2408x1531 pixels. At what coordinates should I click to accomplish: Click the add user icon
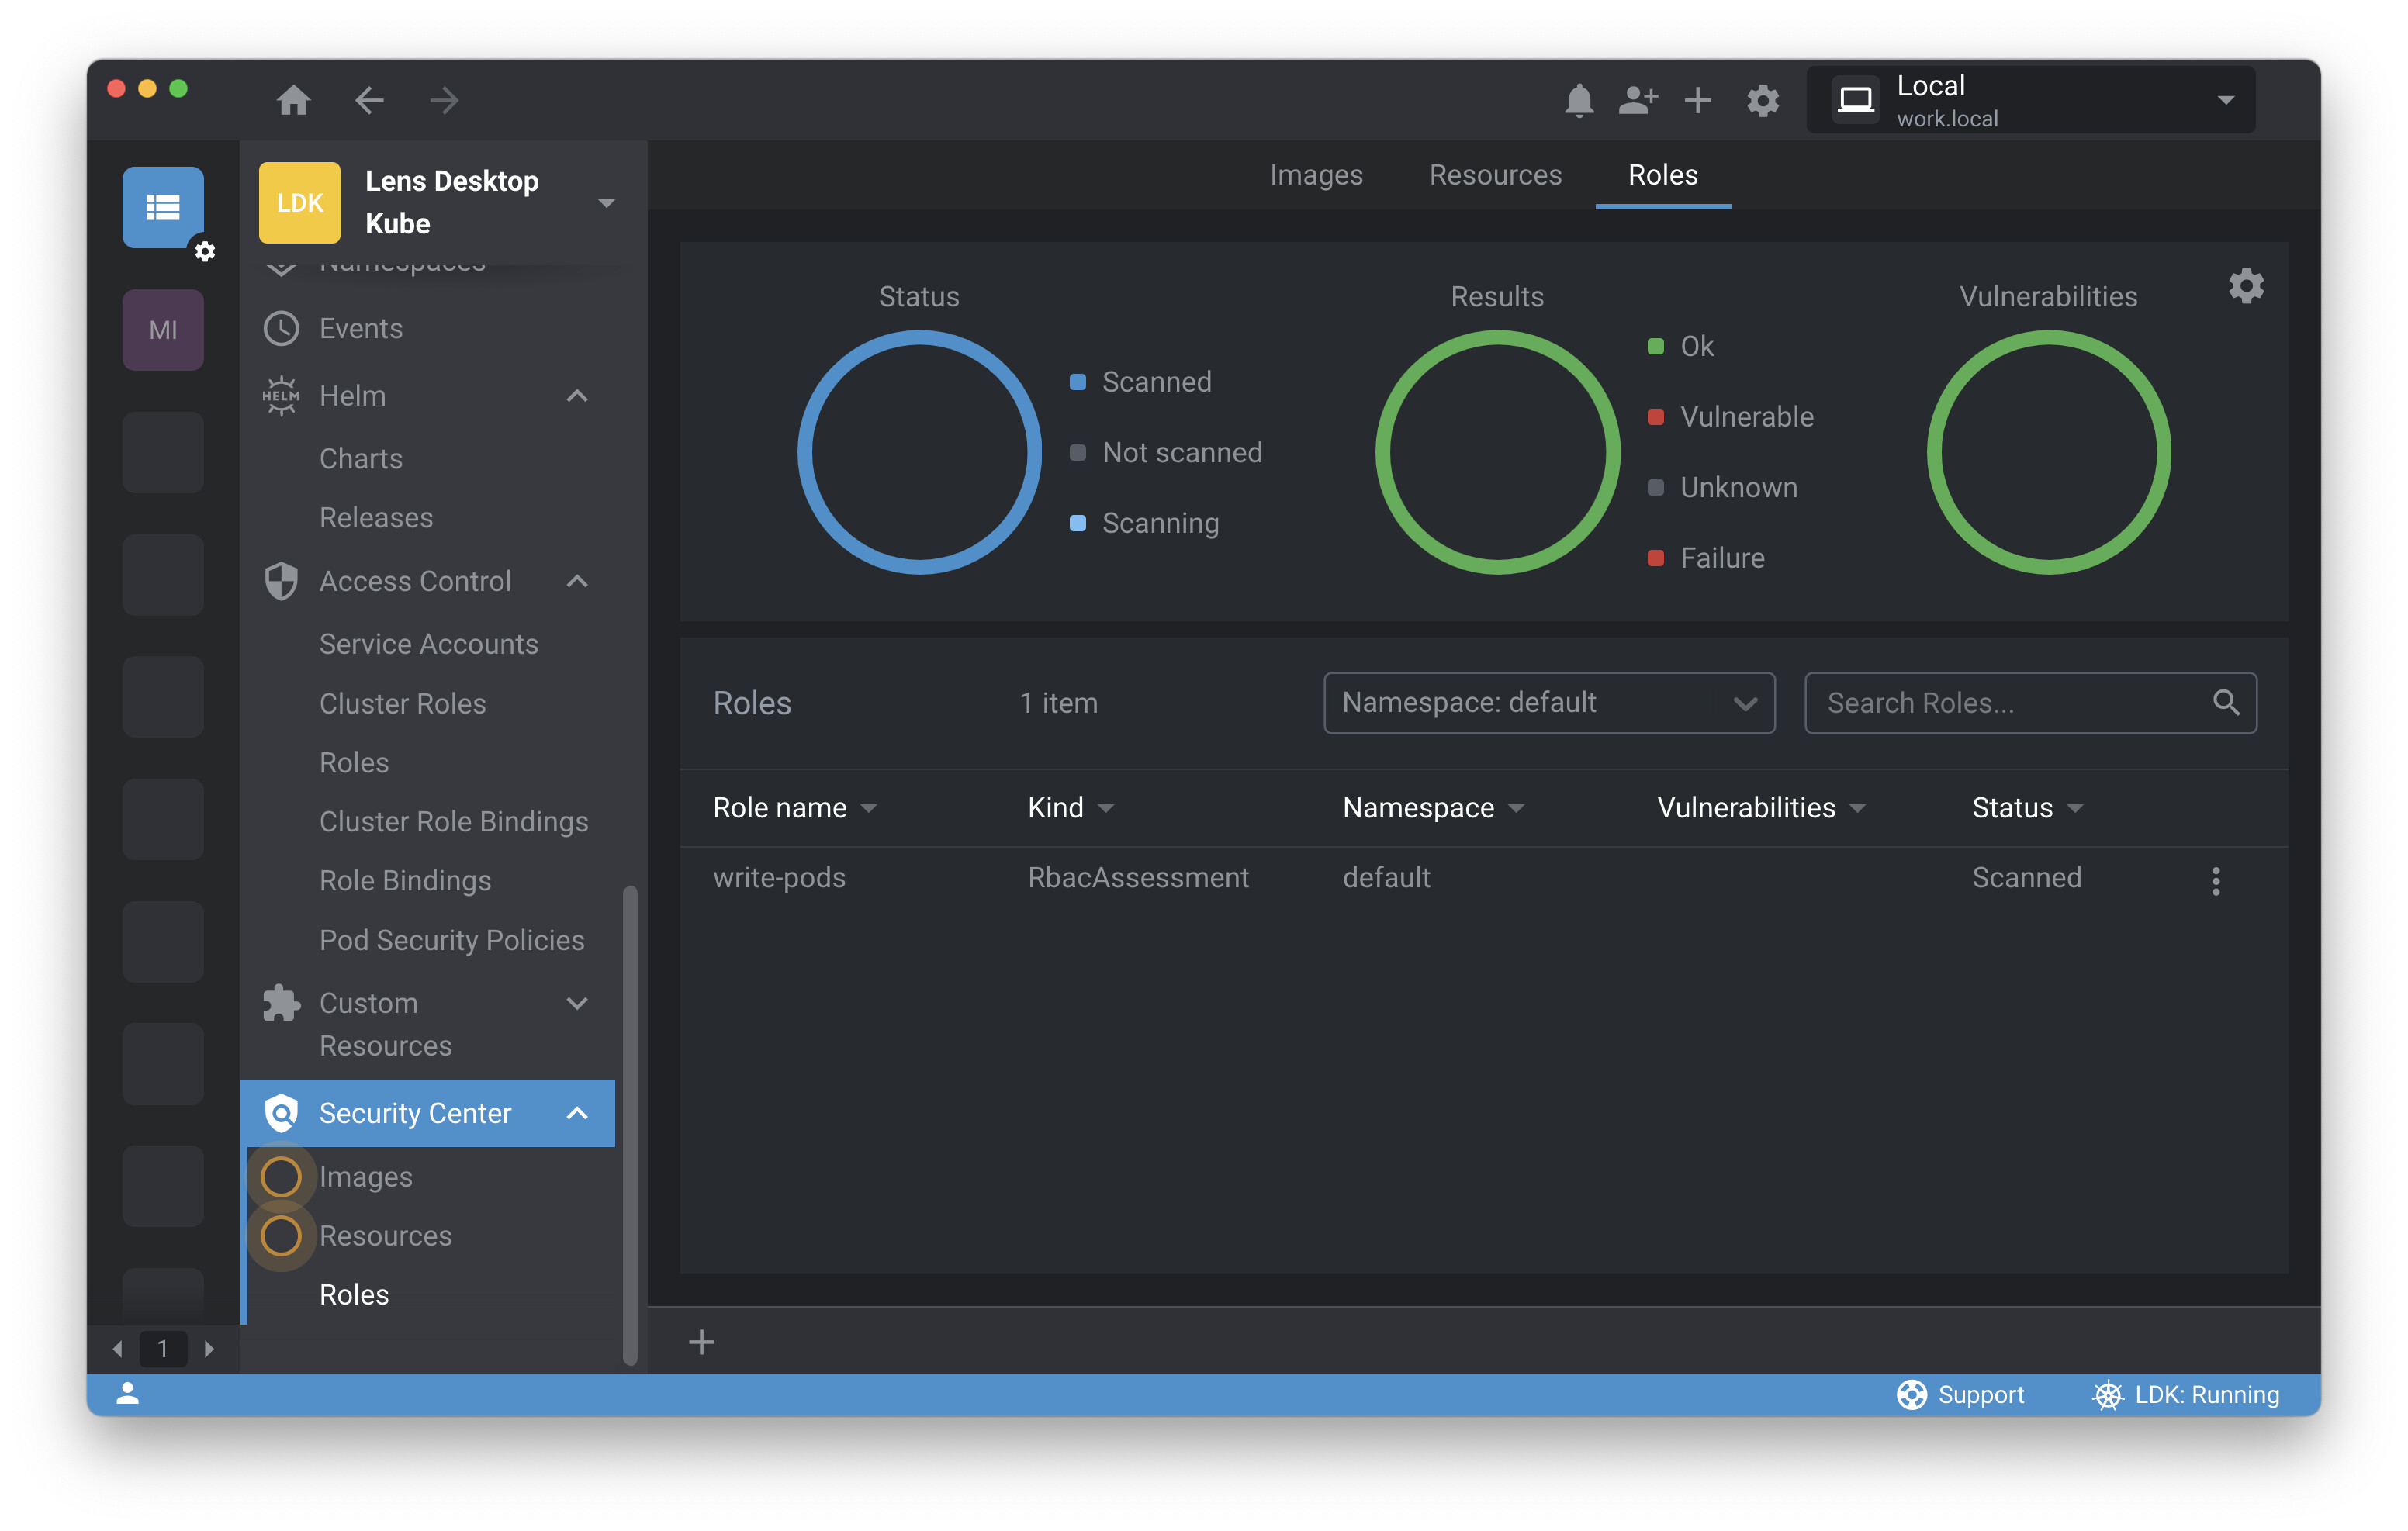(x=1637, y=100)
